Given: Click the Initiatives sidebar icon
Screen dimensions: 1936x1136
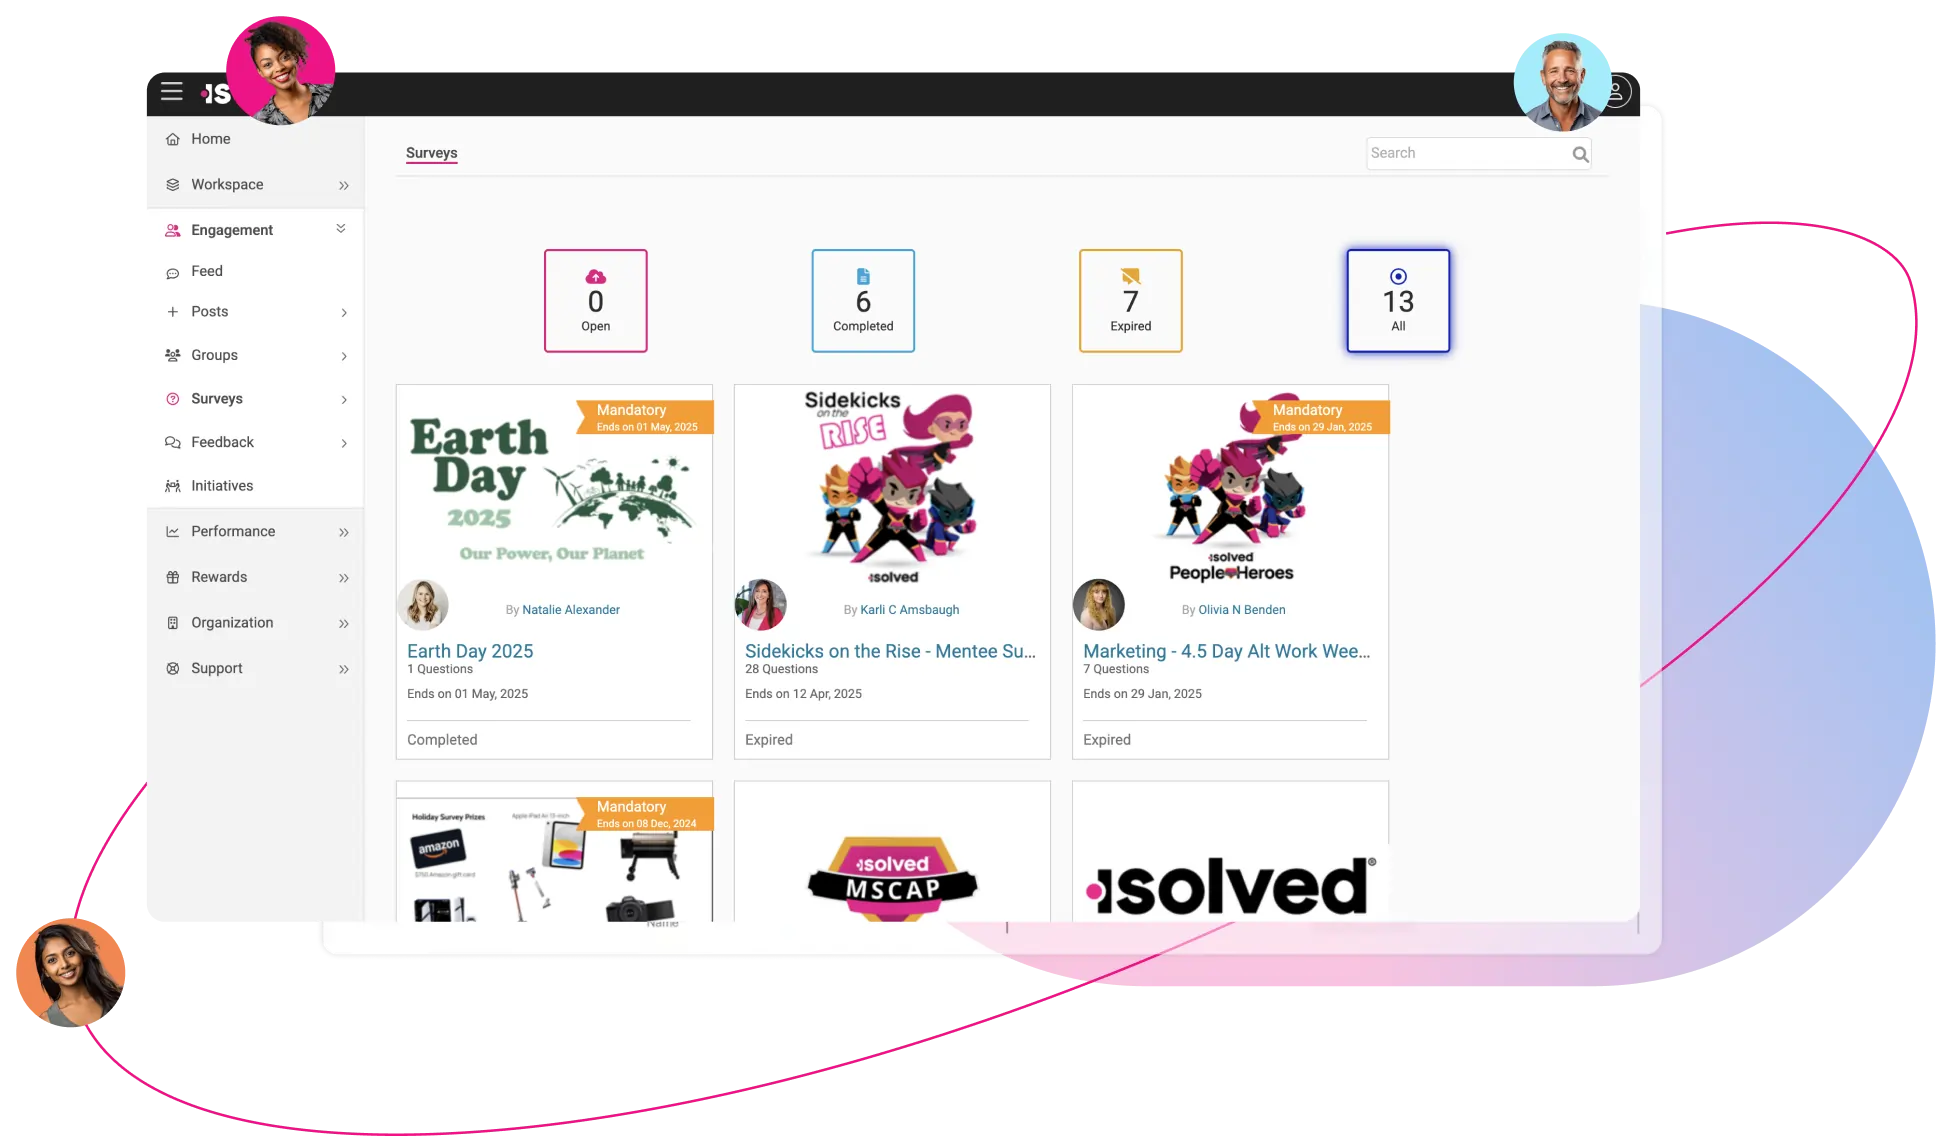Looking at the screenshot, I should pyautogui.click(x=173, y=486).
